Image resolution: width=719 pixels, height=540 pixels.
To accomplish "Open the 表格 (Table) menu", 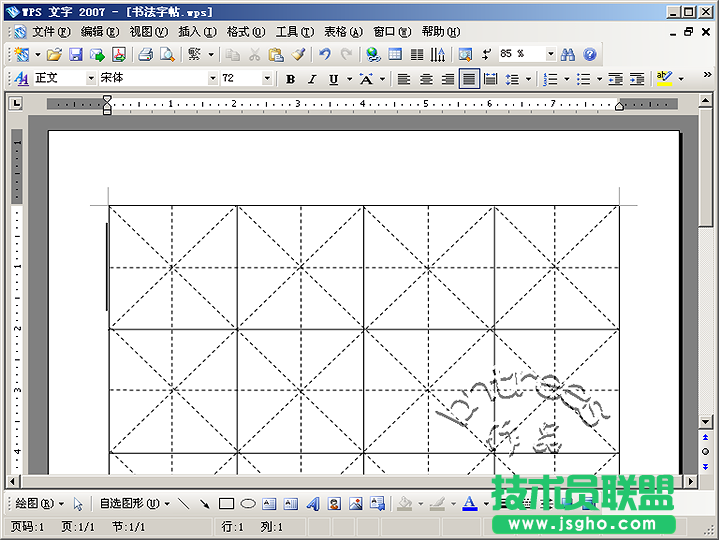I will [x=342, y=32].
